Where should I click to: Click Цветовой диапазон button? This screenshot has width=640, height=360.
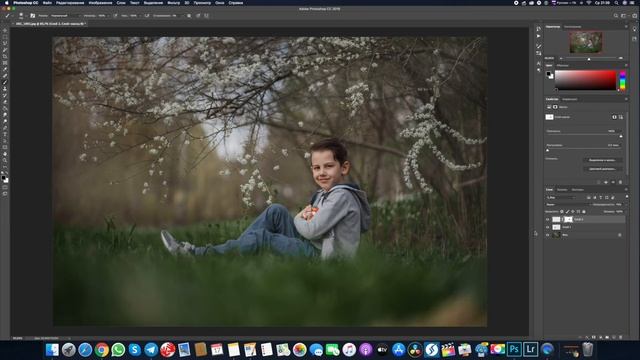click(602, 169)
